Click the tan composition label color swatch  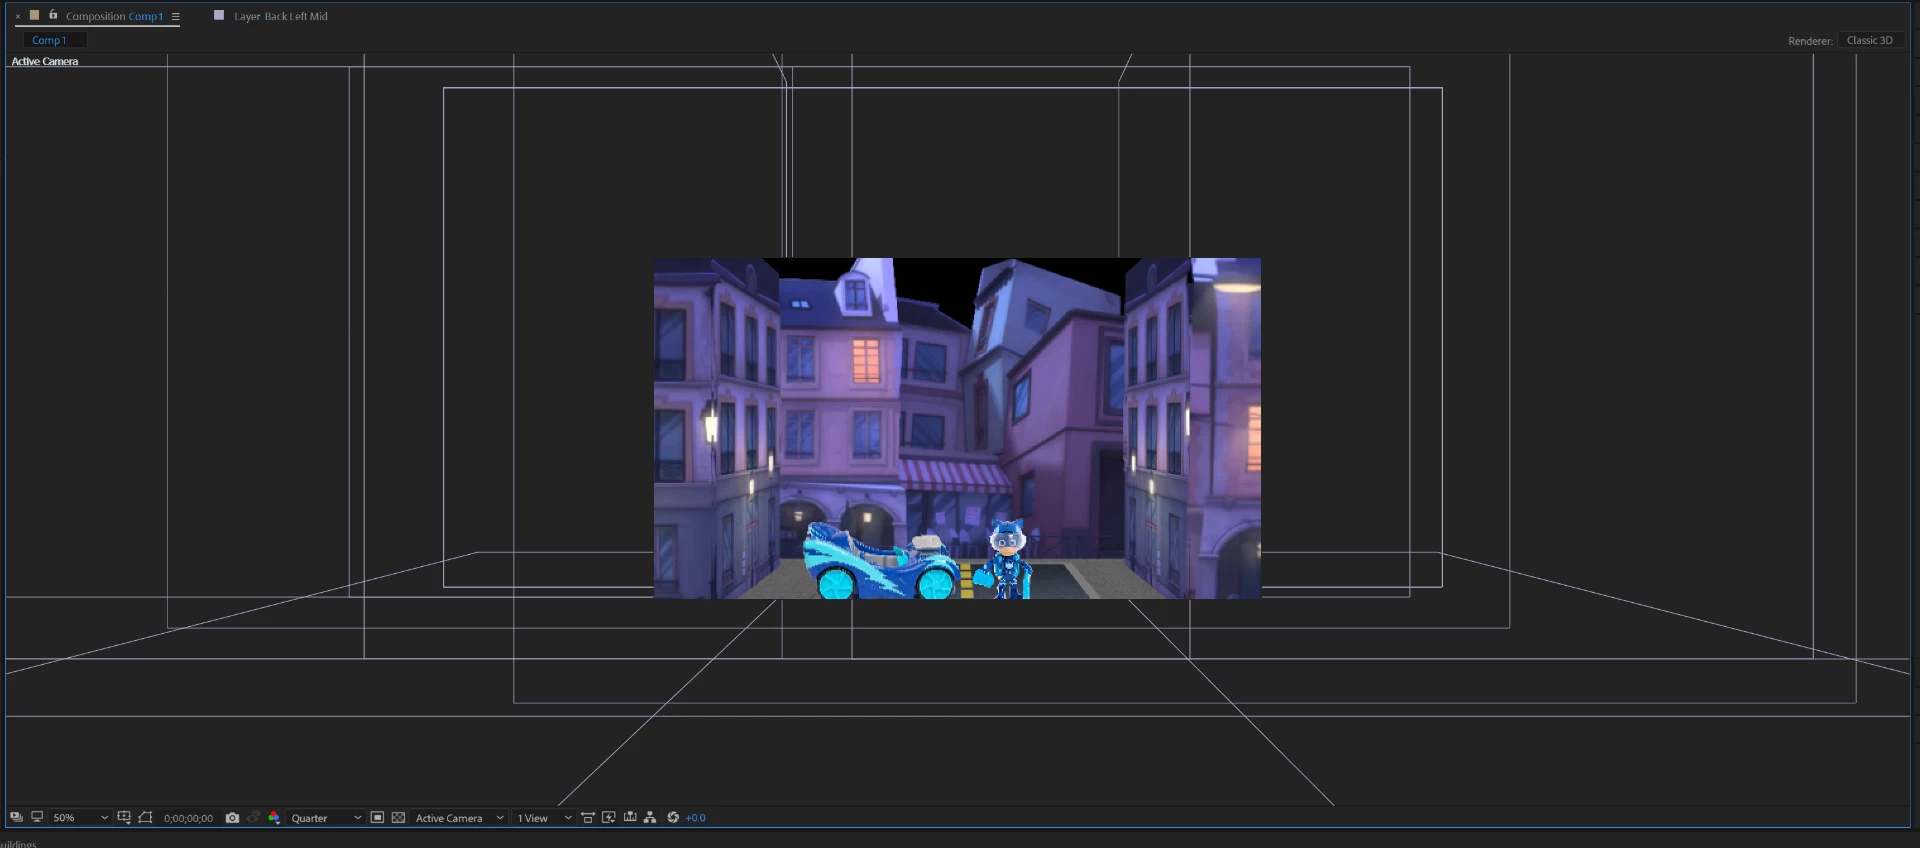click(34, 15)
